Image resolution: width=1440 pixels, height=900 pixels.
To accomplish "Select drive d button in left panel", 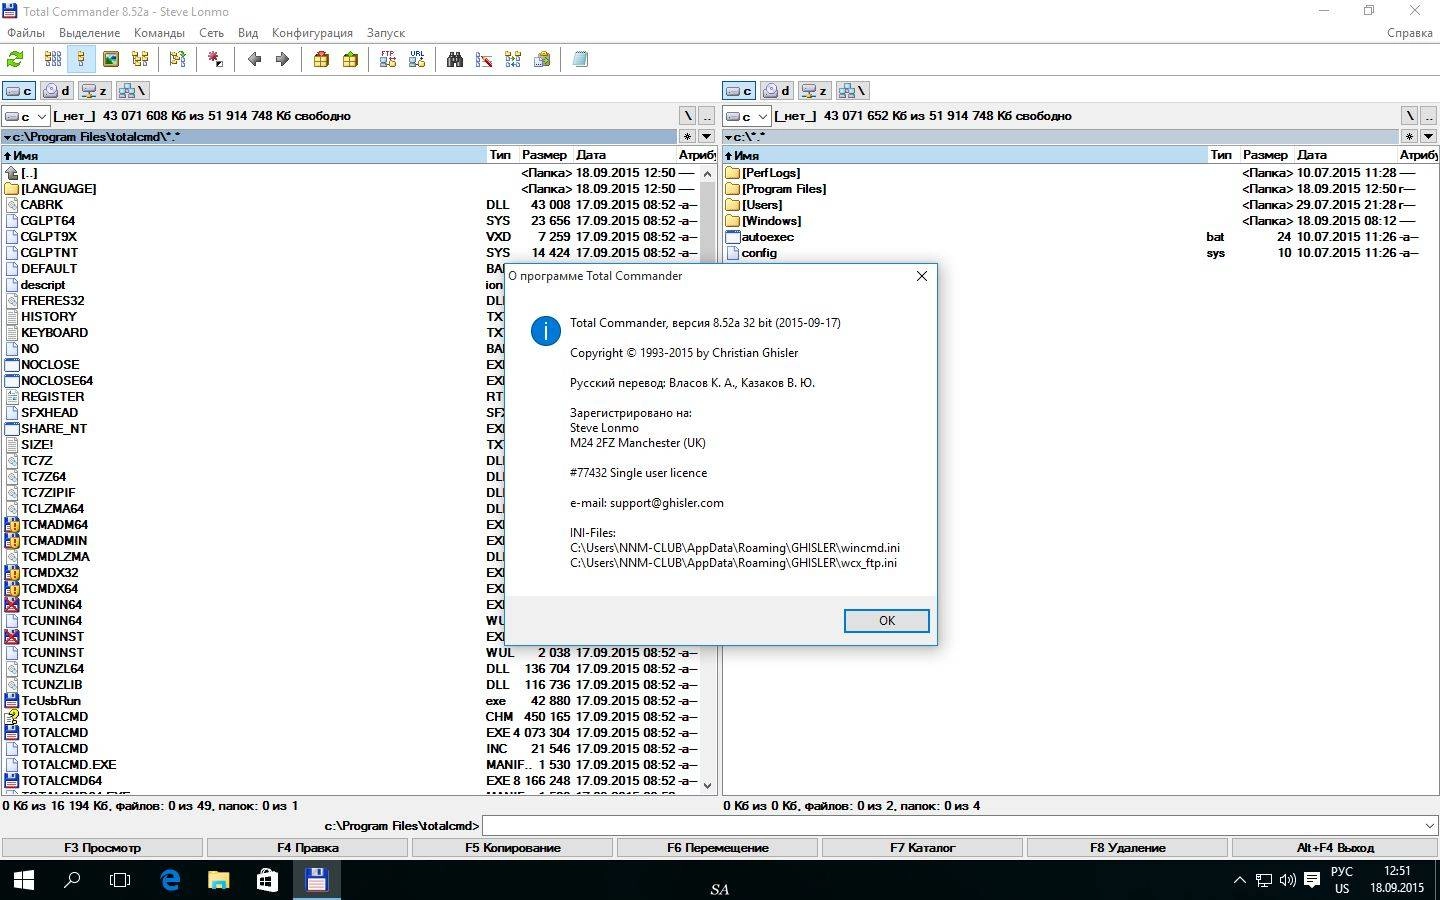I will tap(57, 91).
